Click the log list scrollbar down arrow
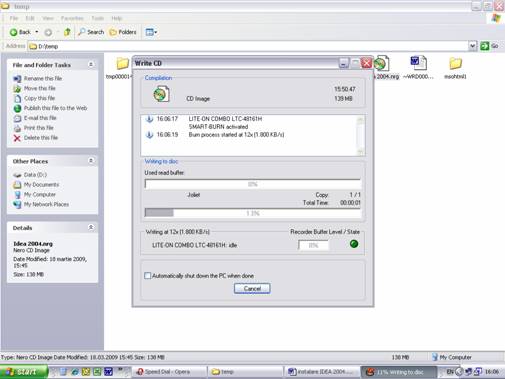 tap(360, 152)
